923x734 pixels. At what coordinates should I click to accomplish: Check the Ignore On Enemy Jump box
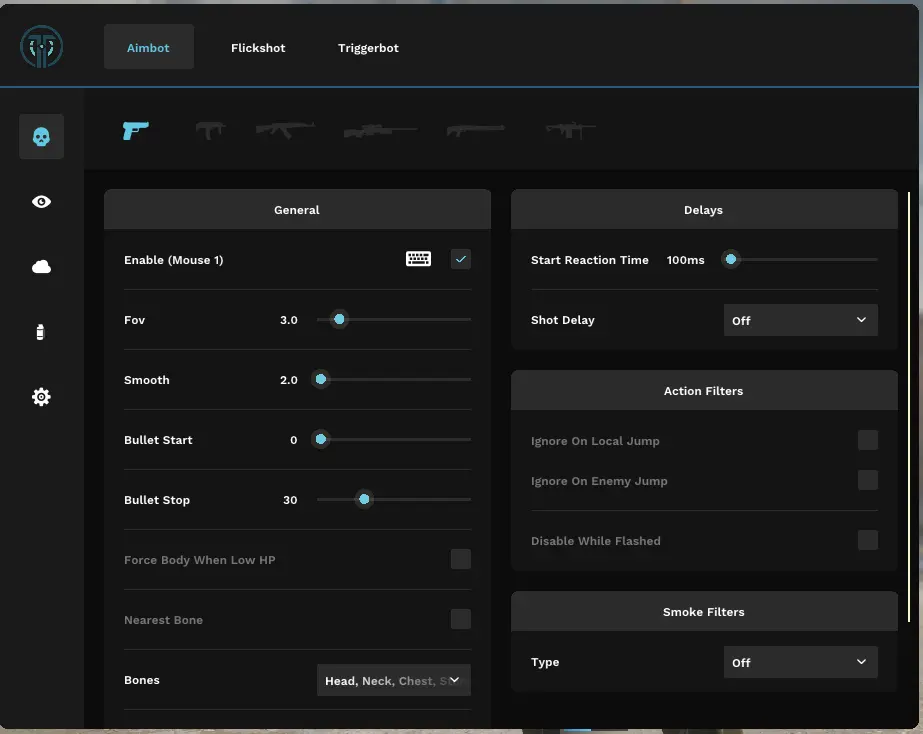coord(868,480)
